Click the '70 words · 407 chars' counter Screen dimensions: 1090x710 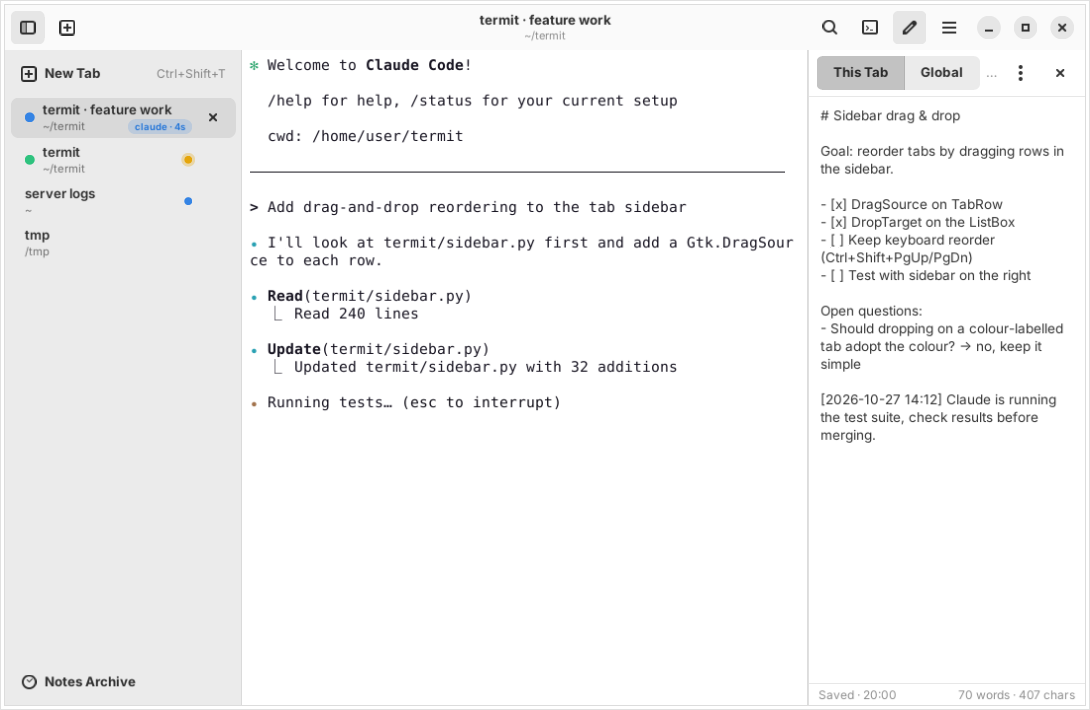1016,695
